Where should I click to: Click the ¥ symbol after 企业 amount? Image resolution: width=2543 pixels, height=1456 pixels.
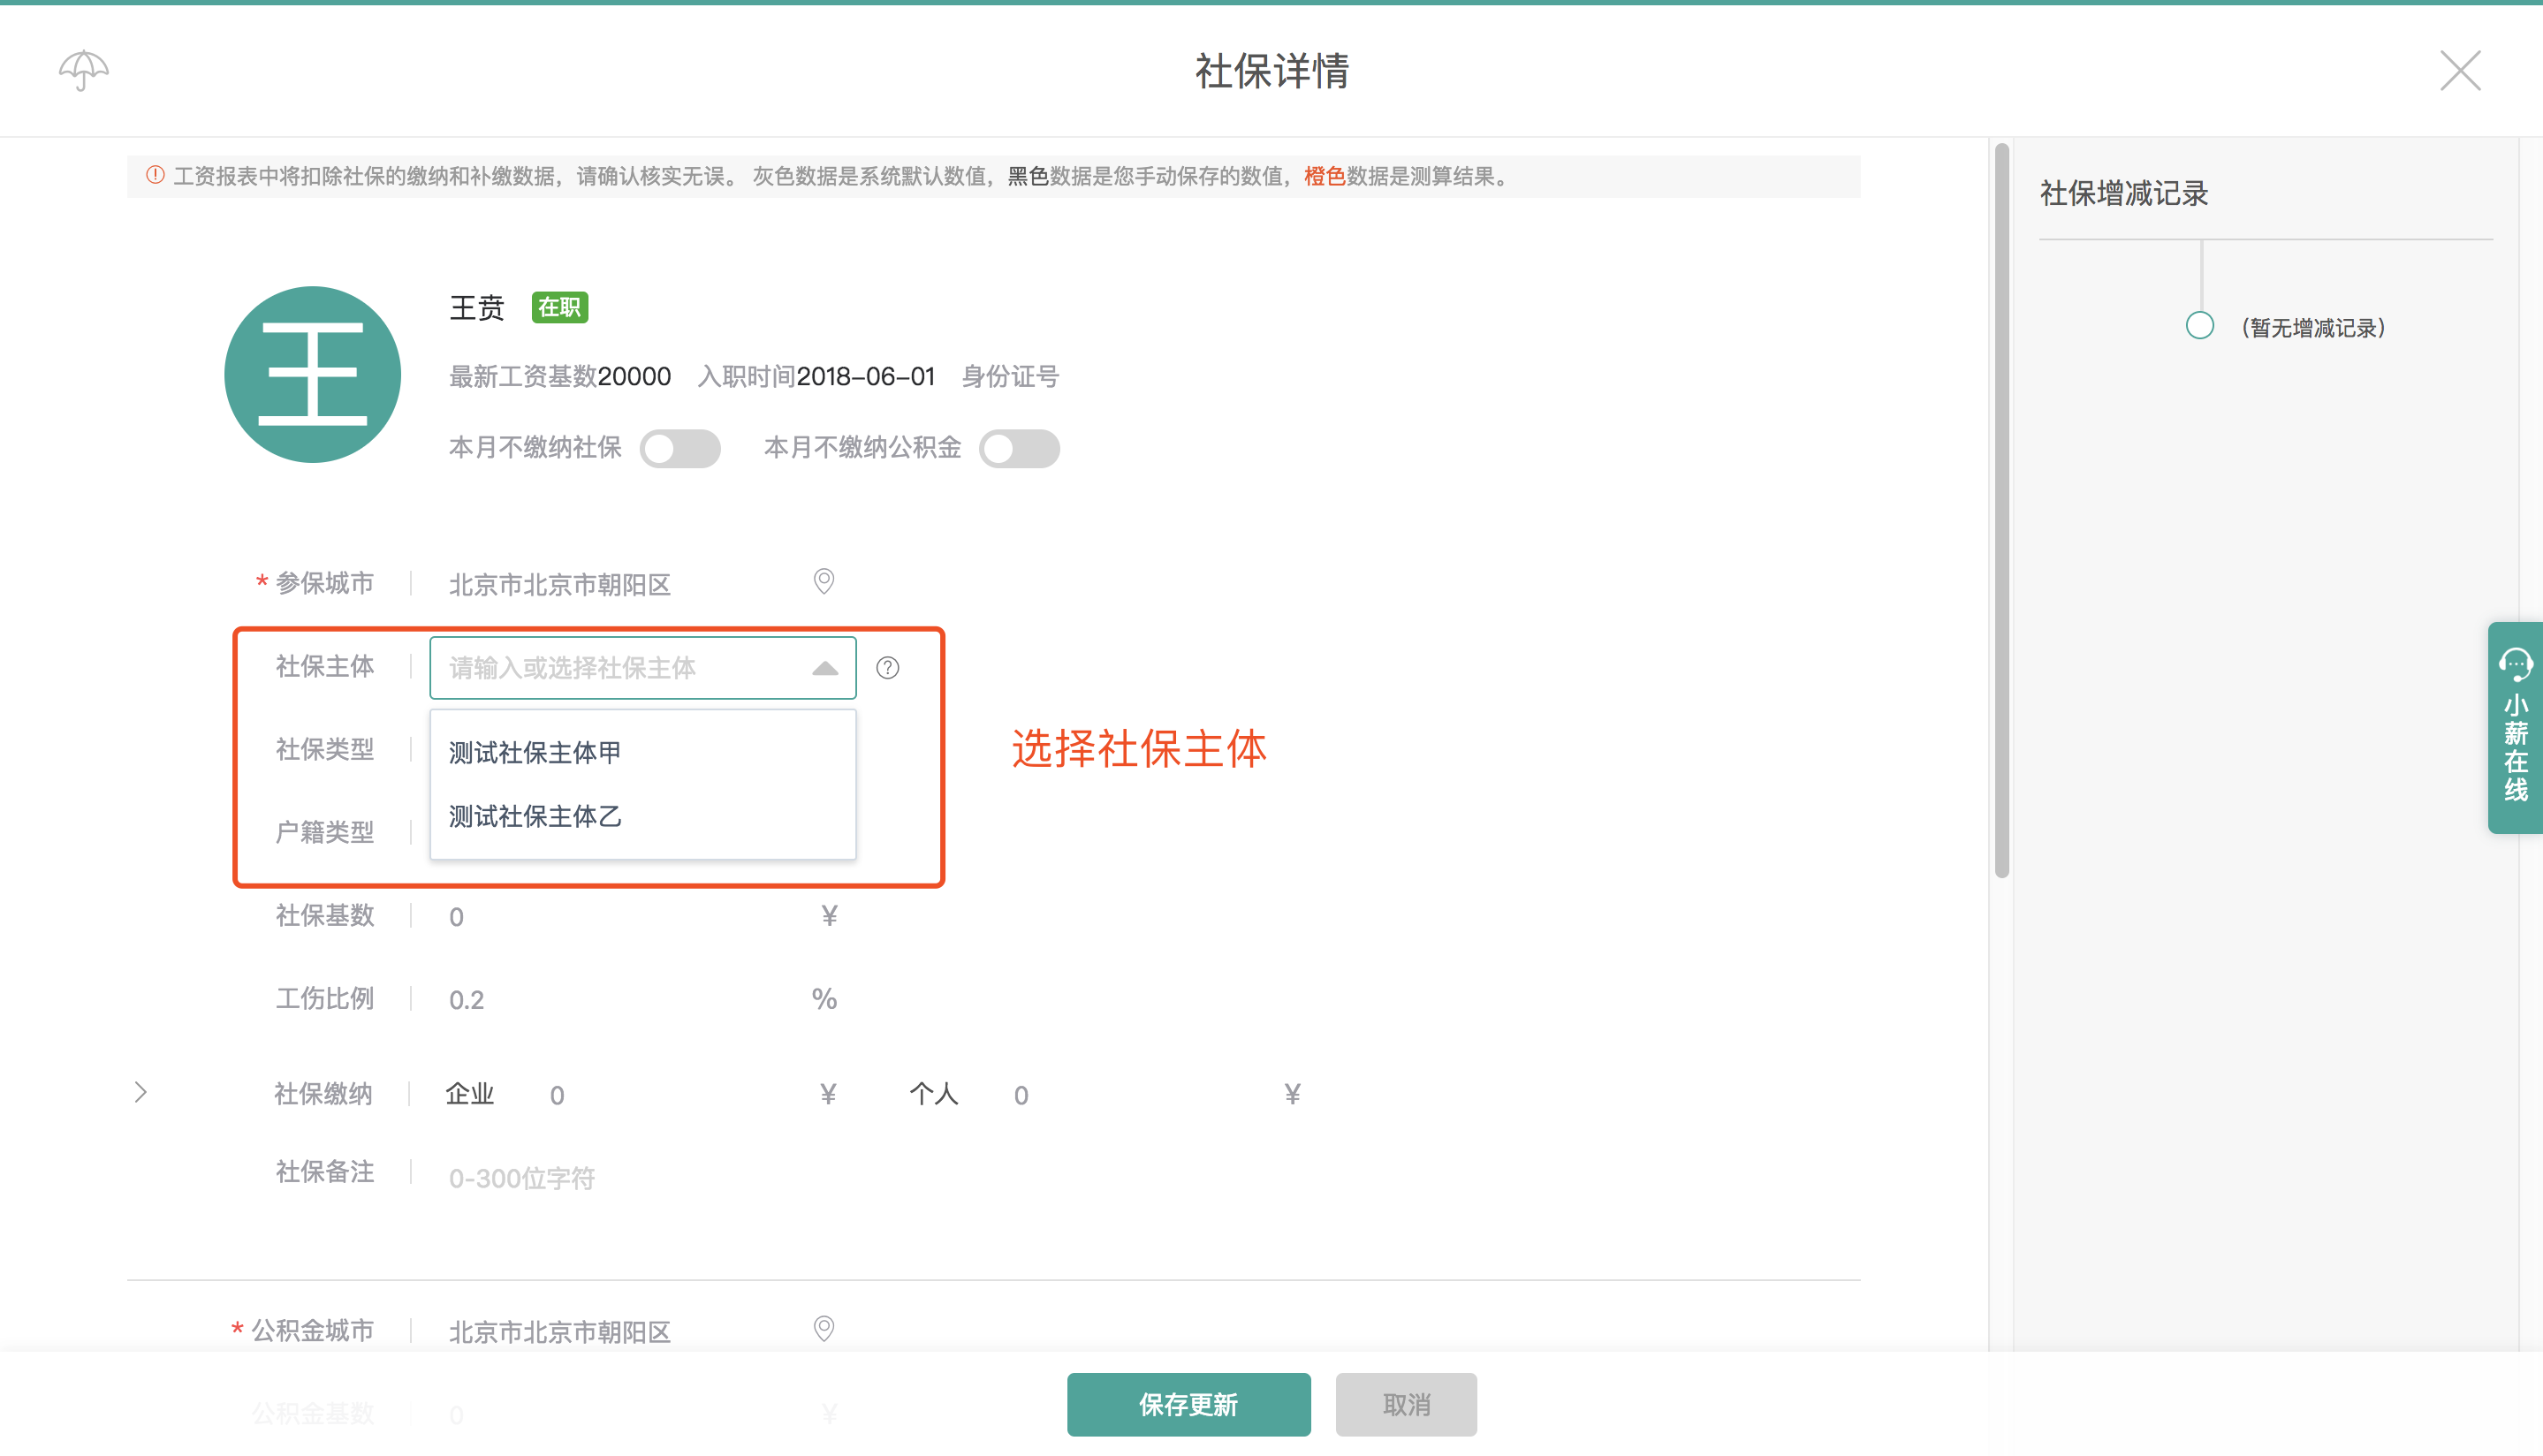[828, 1094]
